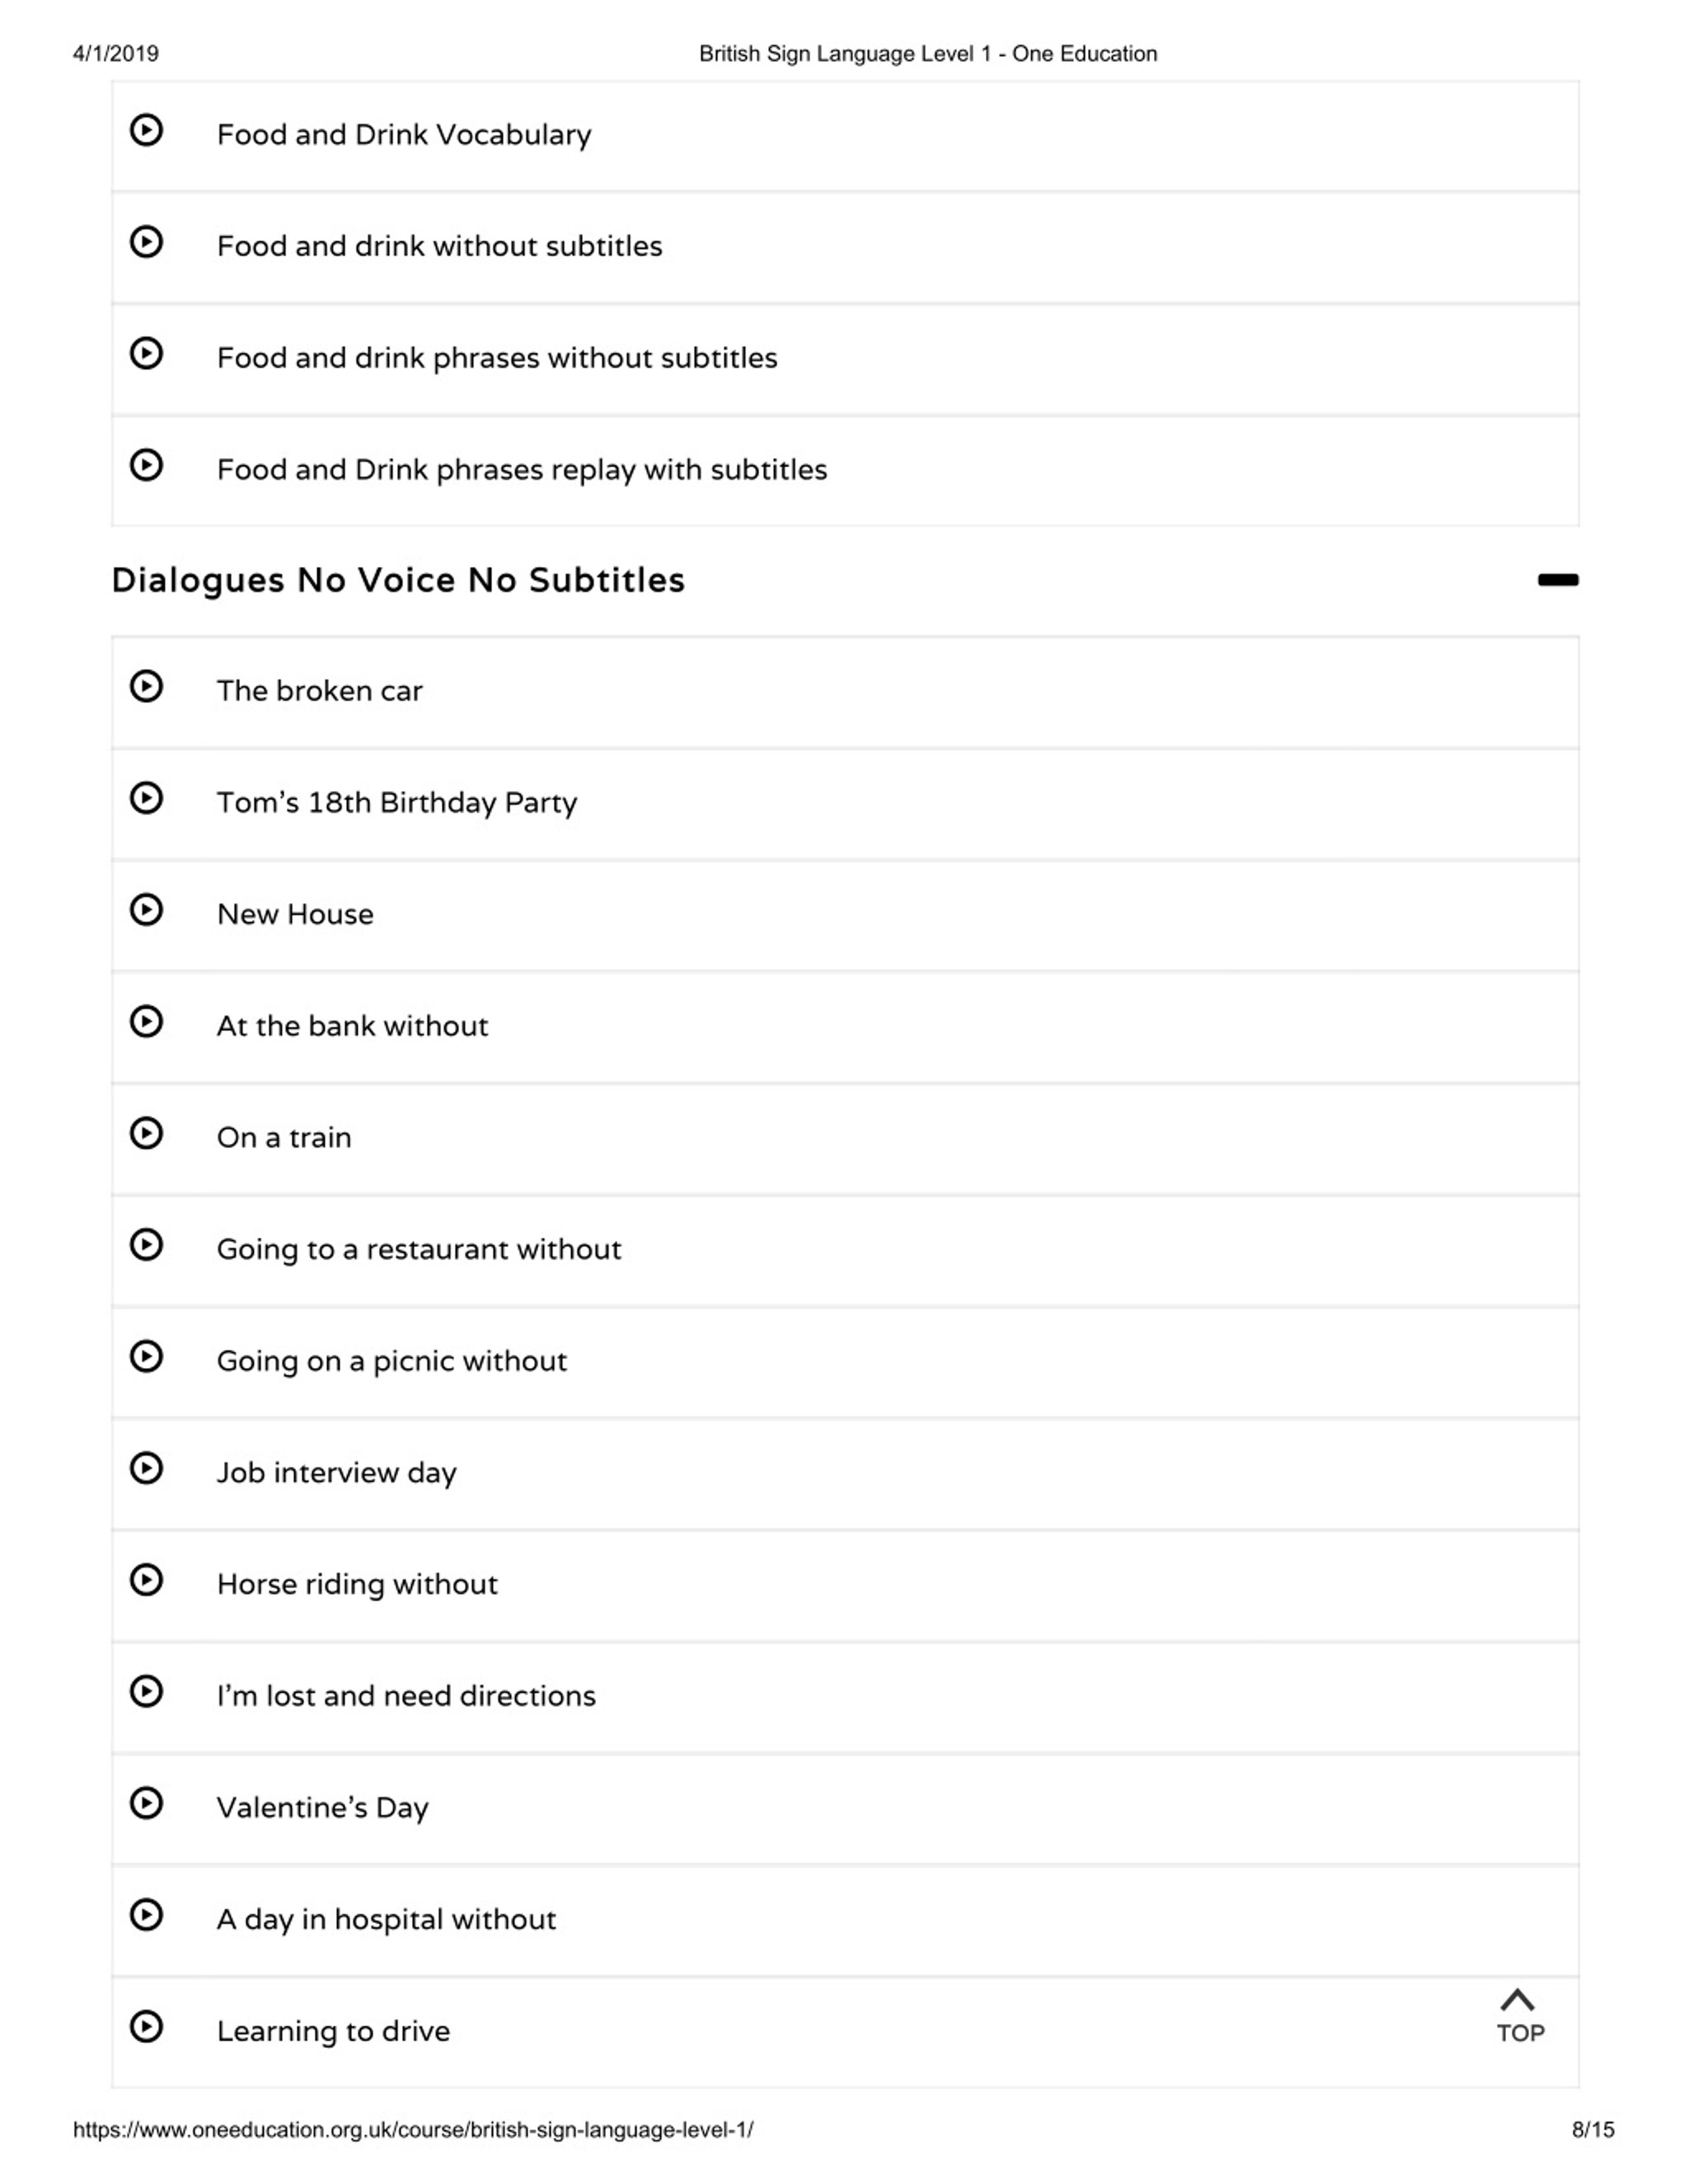Open Going on a picnic without lesson
This screenshot has height=2184, width=1688.
coord(845,1362)
